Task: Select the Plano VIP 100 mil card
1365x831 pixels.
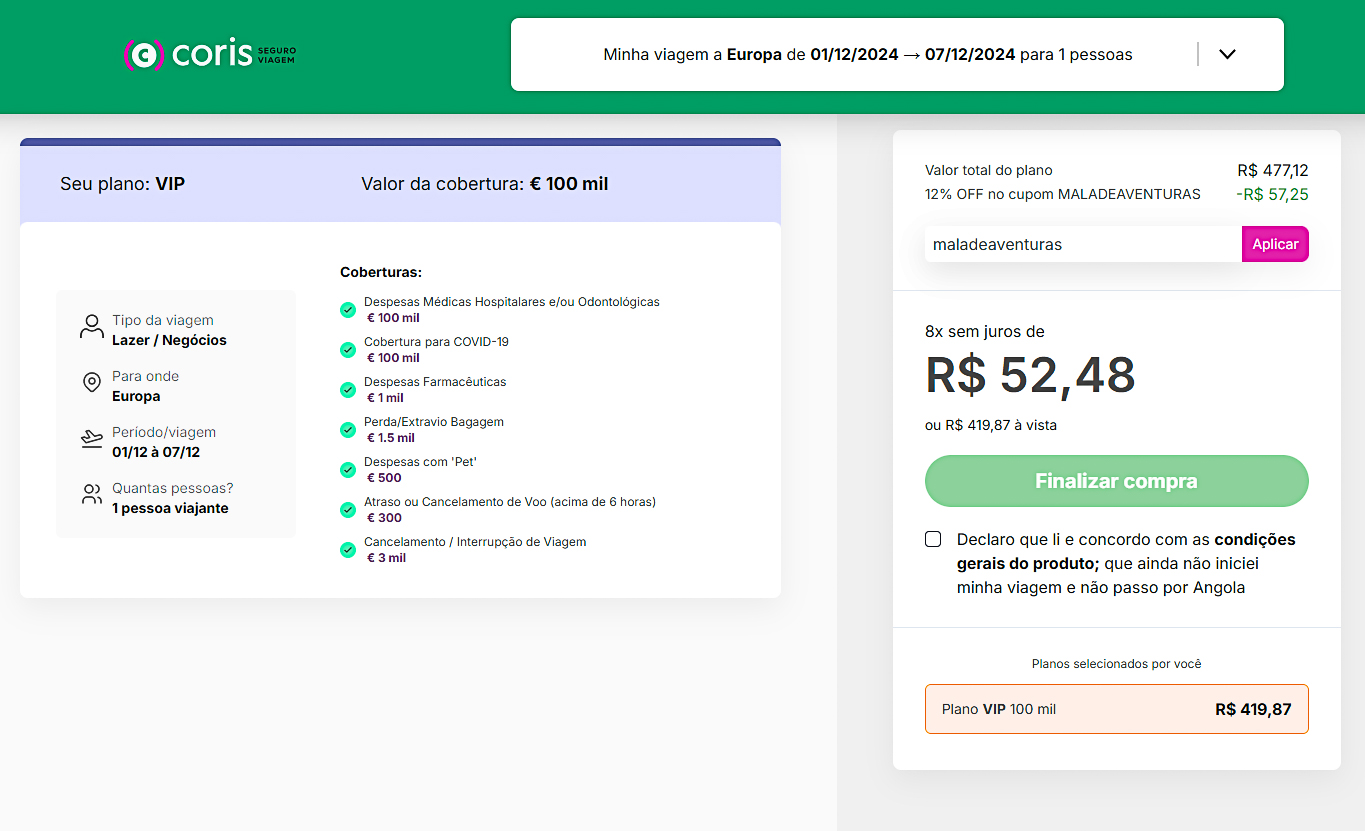Action: coord(1116,709)
